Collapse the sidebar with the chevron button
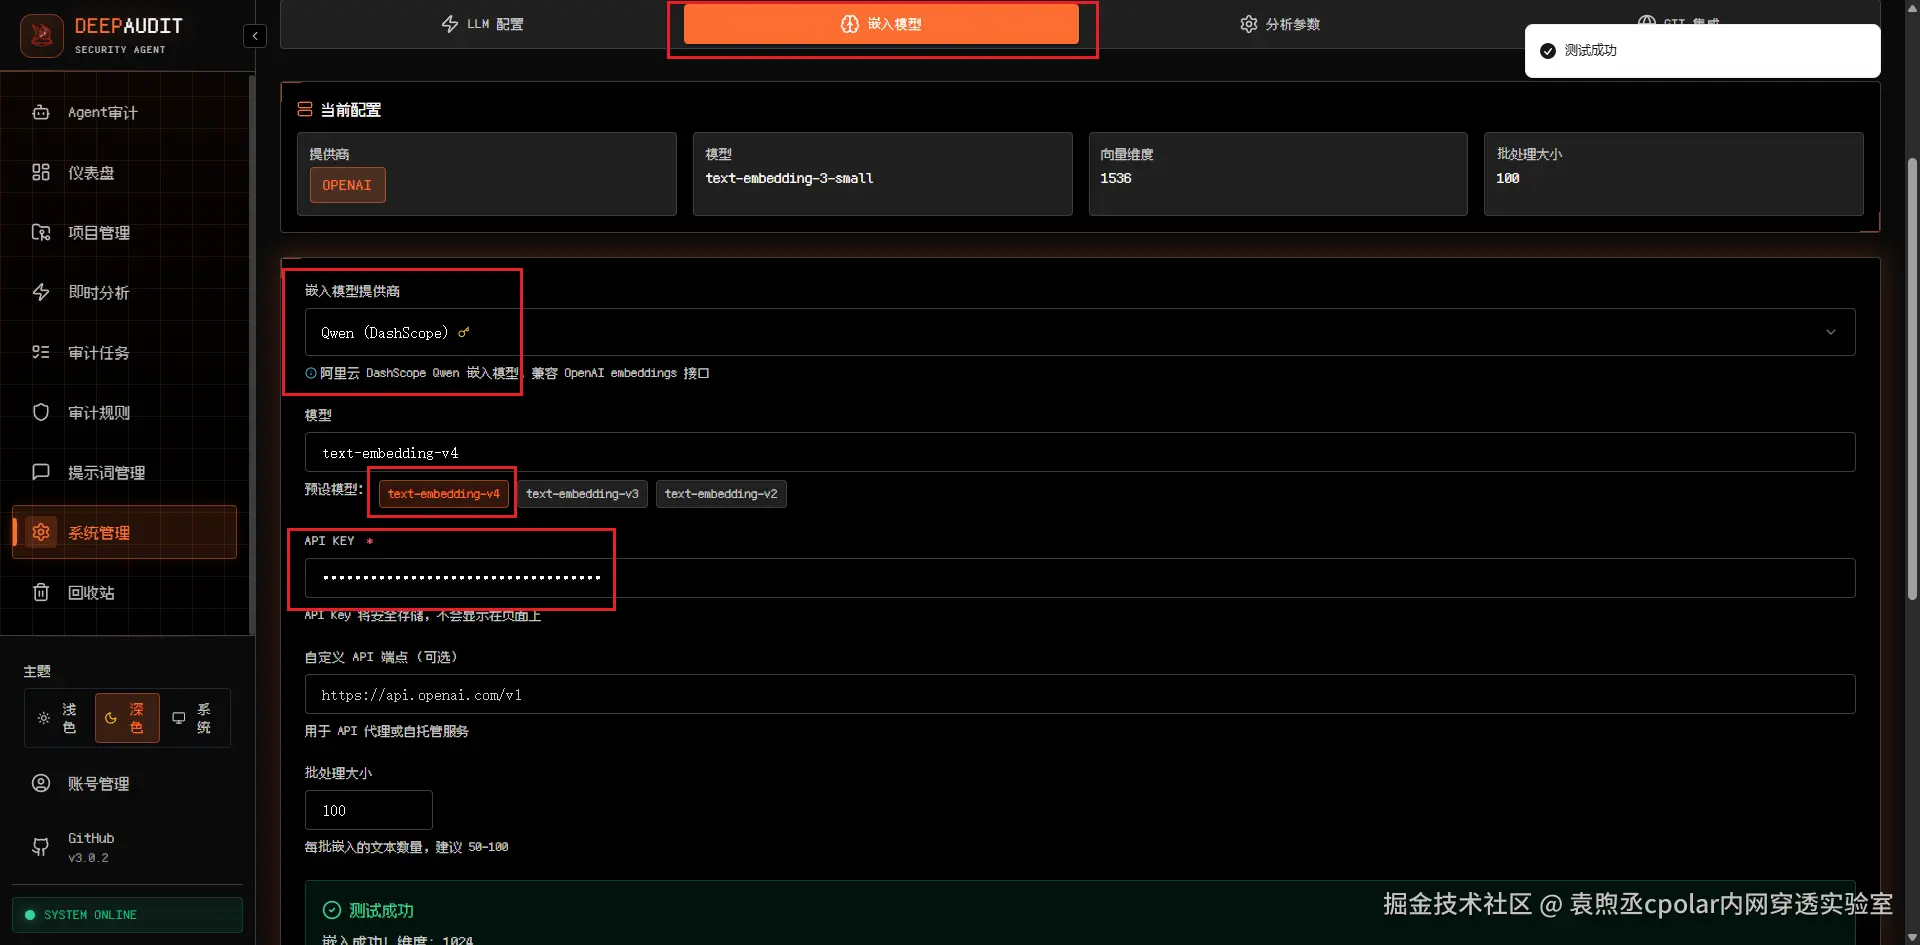This screenshot has height=945, width=1920. 255,36
